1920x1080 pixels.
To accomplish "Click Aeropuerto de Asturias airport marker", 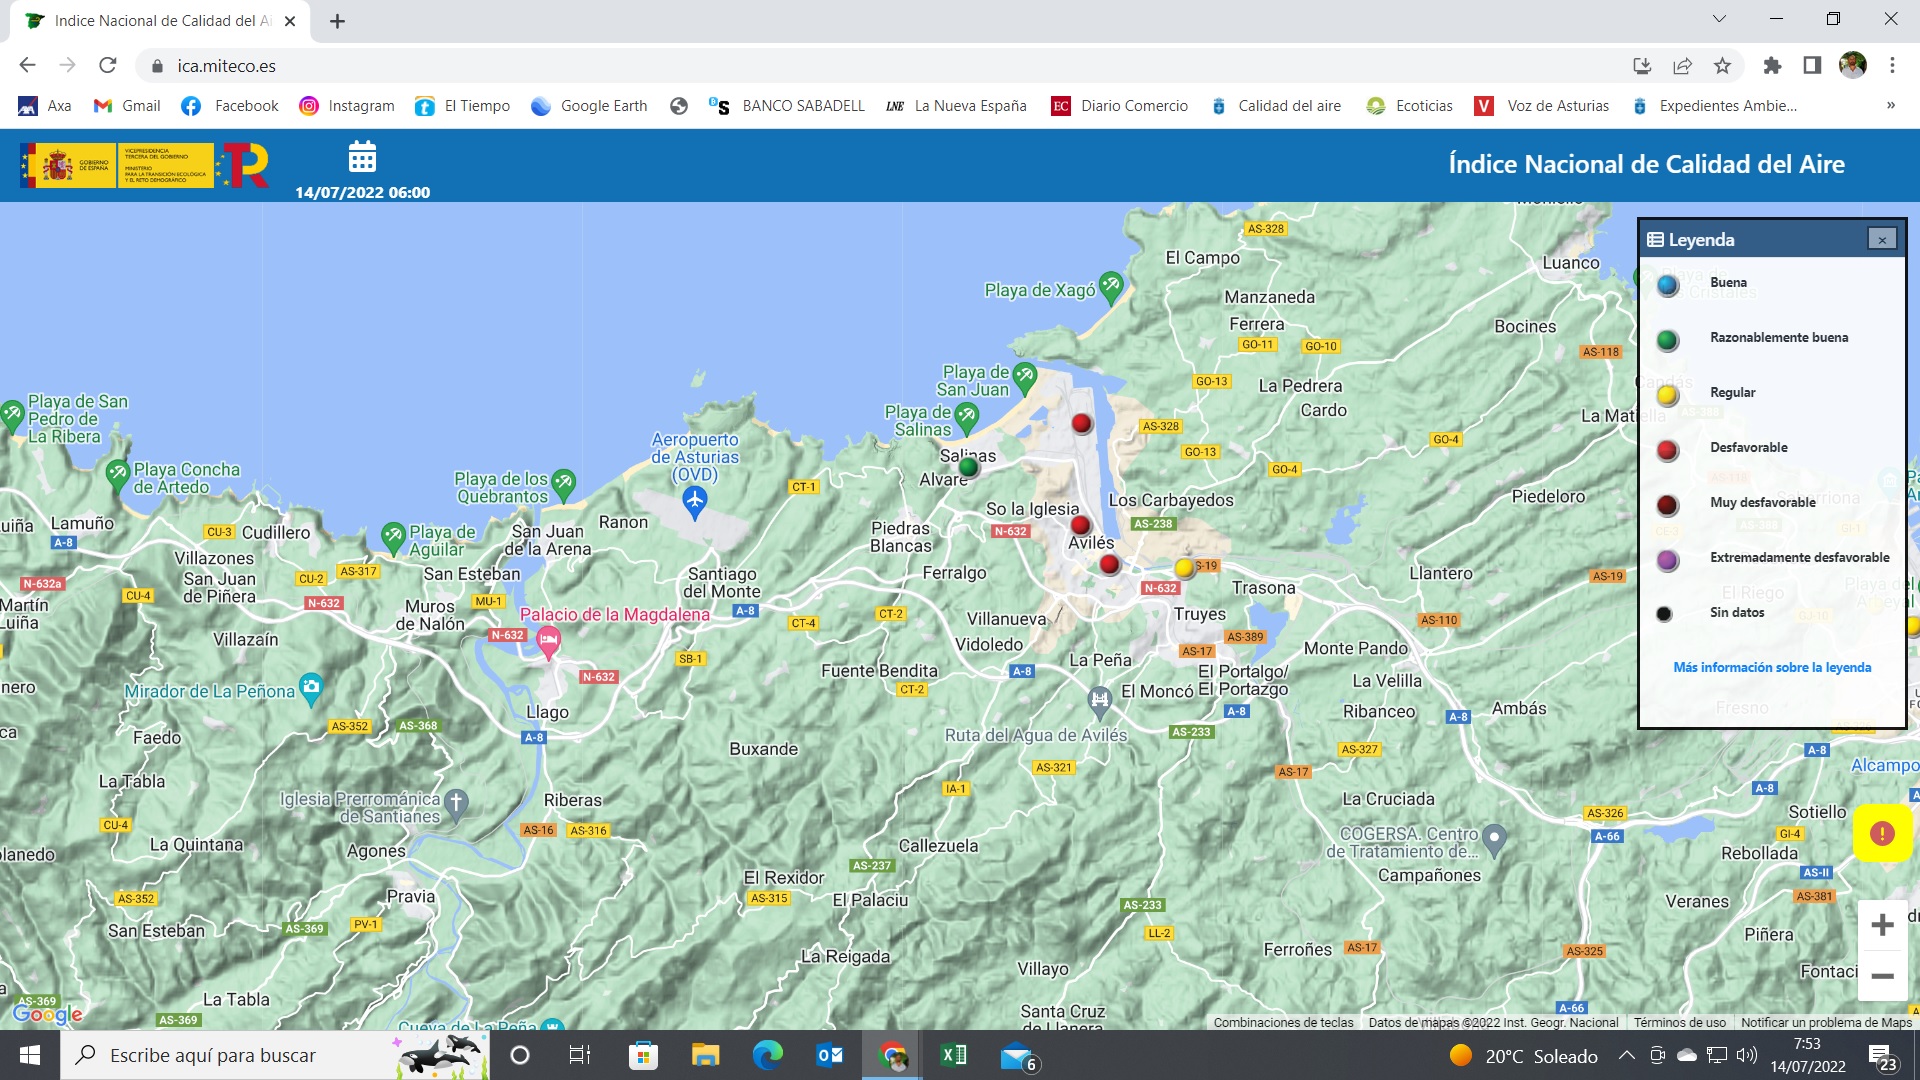I will (694, 498).
